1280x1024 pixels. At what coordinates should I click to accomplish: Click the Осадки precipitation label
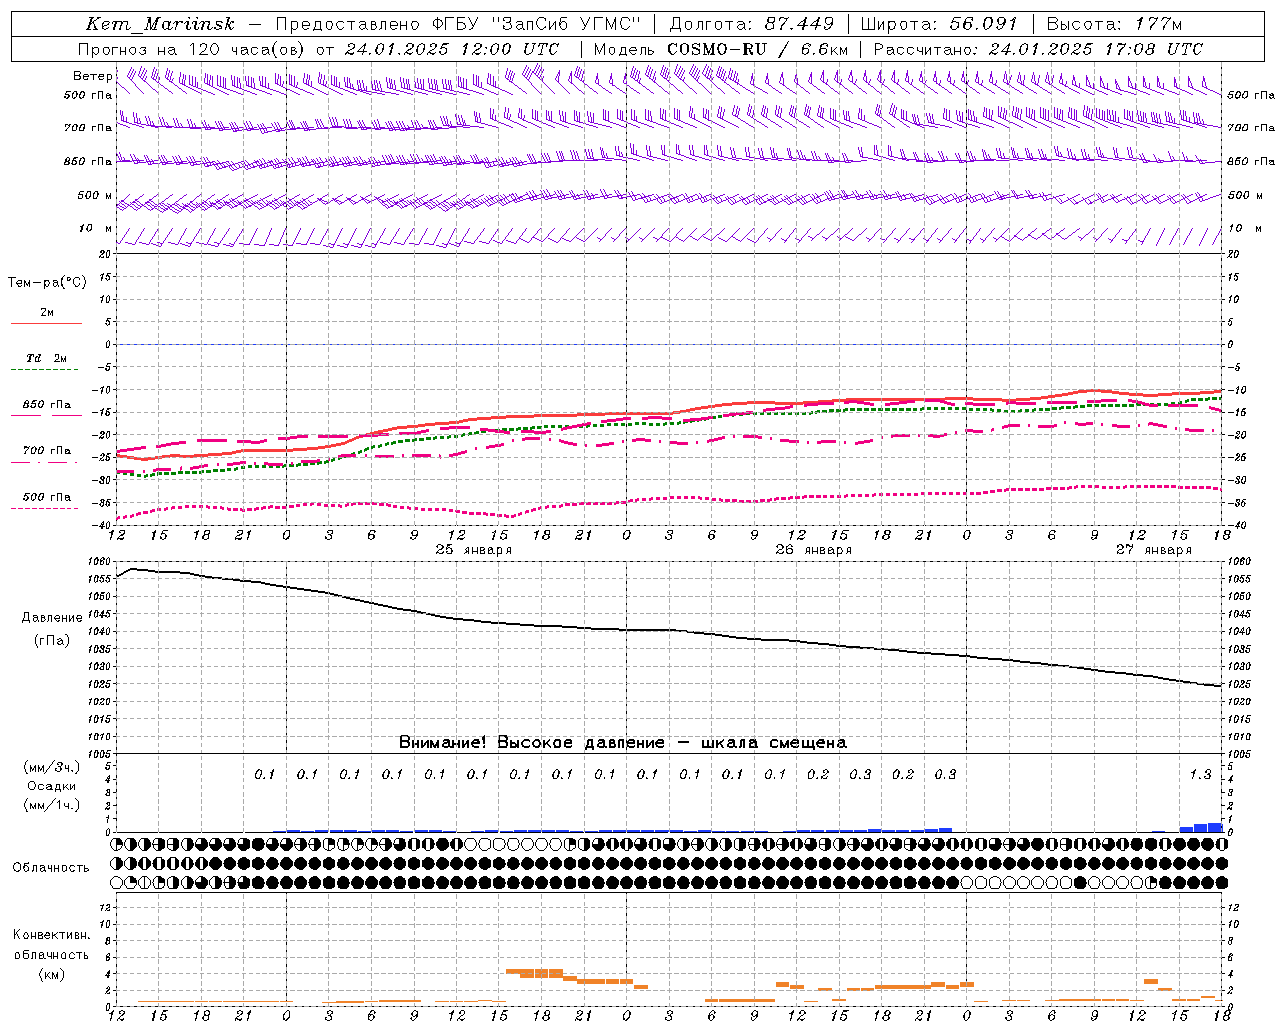click(52, 787)
